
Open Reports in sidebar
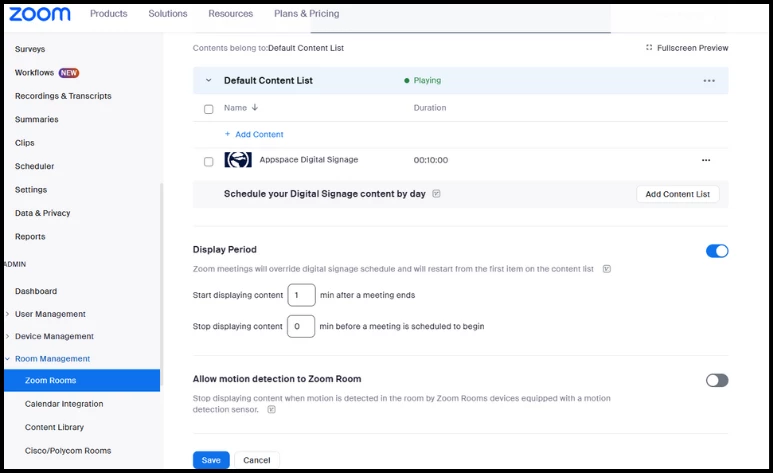(x=30, y=236)
